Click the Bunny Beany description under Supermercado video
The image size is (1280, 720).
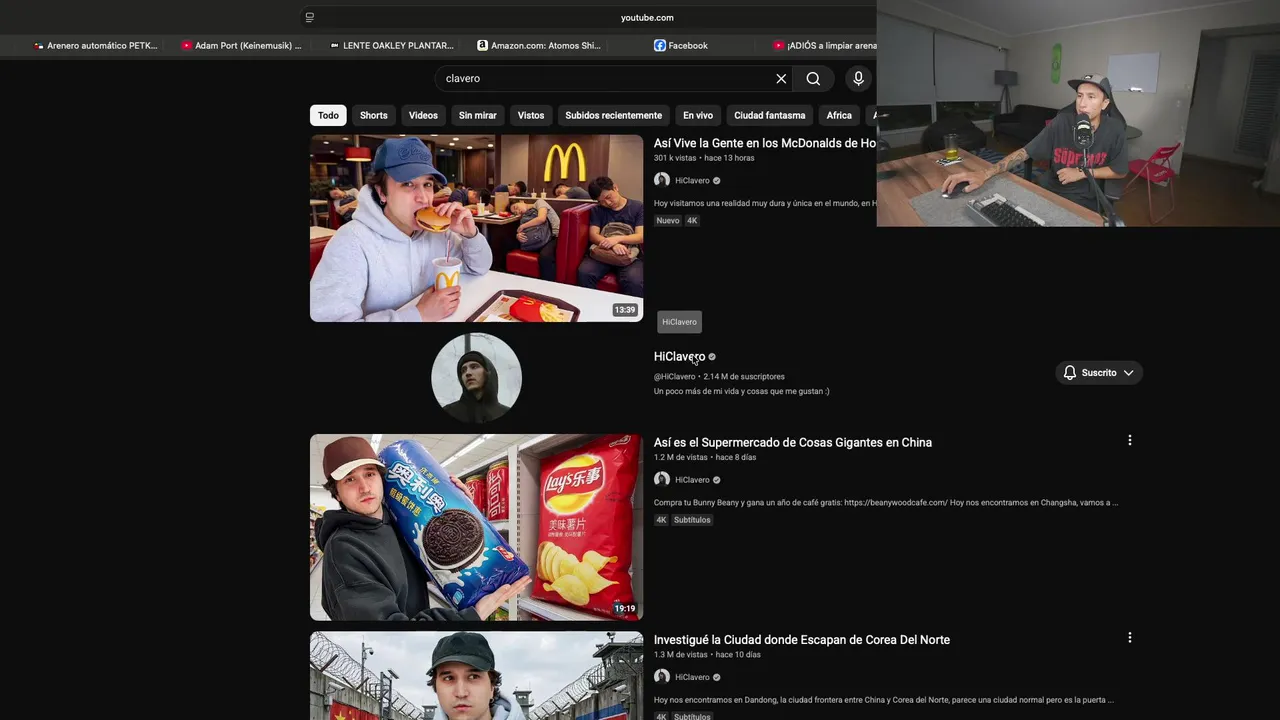tap(886, 503)
